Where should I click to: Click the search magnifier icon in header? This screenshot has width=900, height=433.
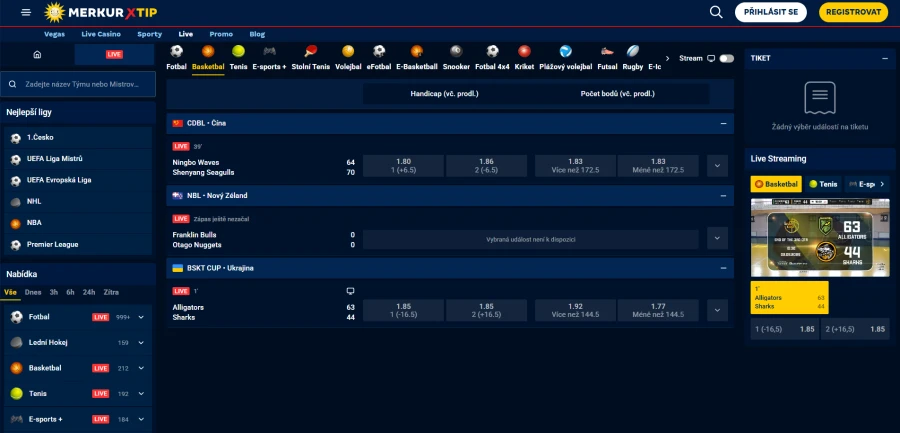tap(716, 12)
